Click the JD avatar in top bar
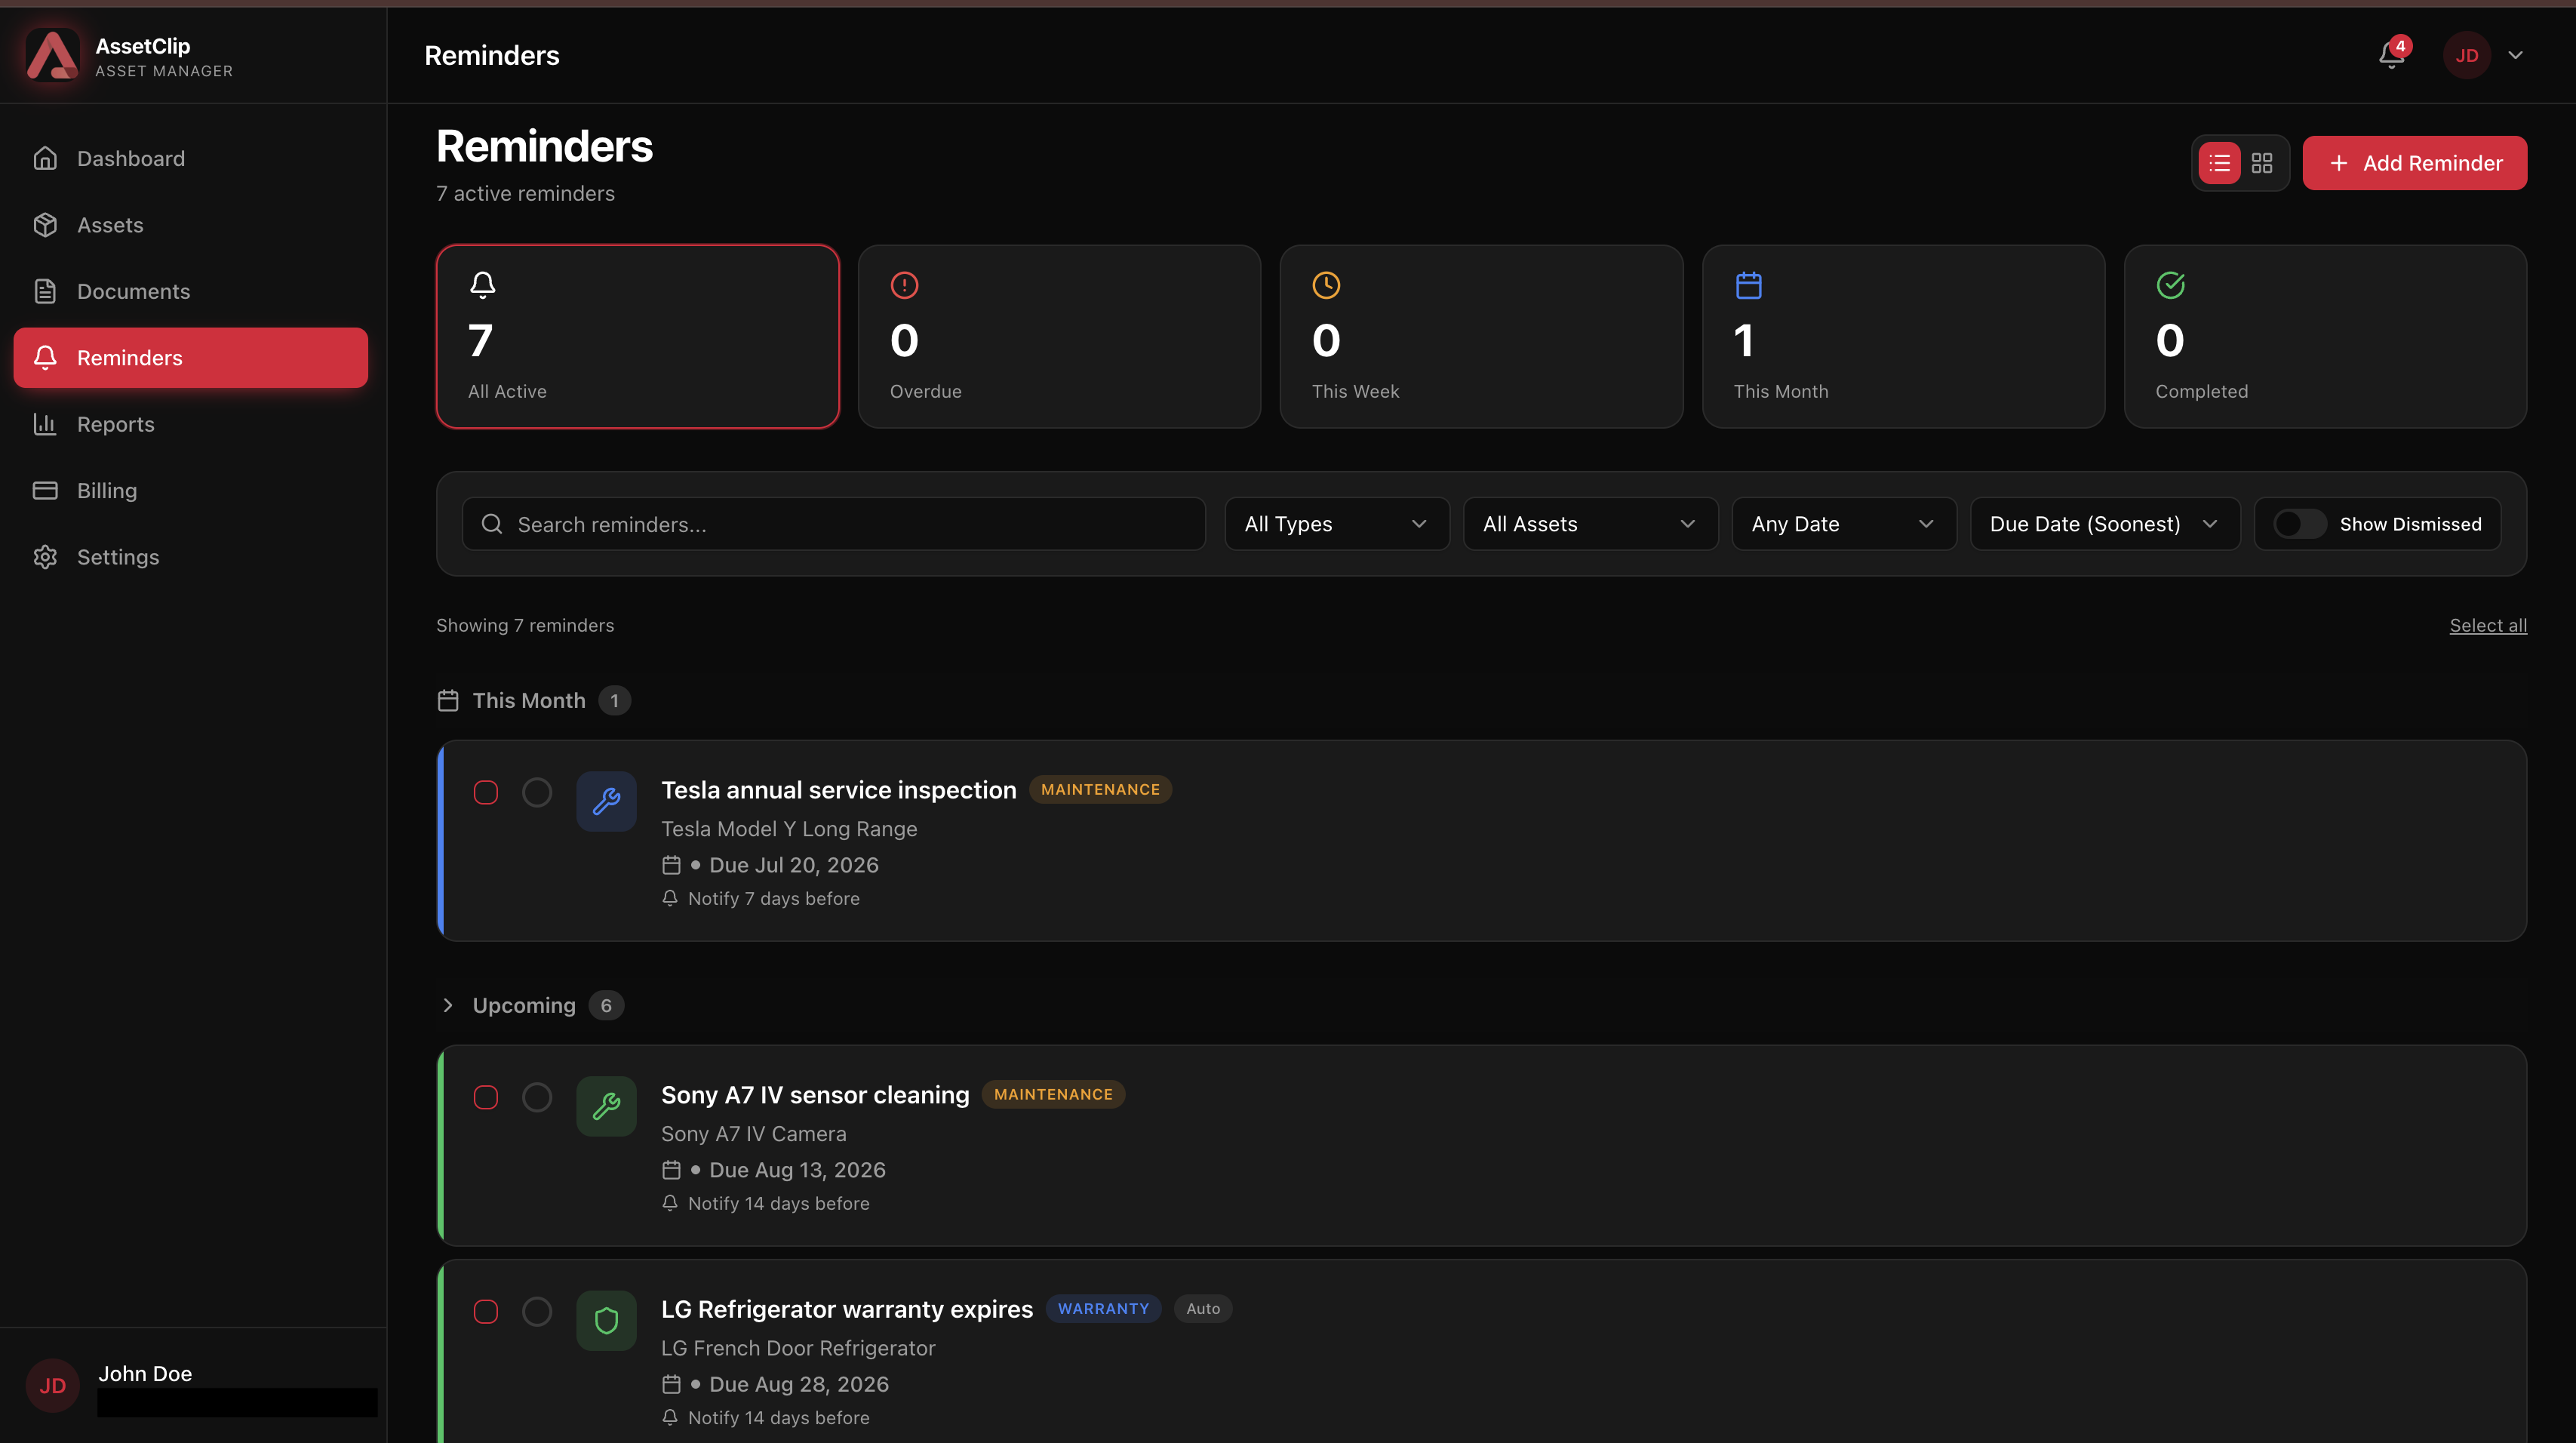2576x1443 pixels. (x=2466, y=55)
